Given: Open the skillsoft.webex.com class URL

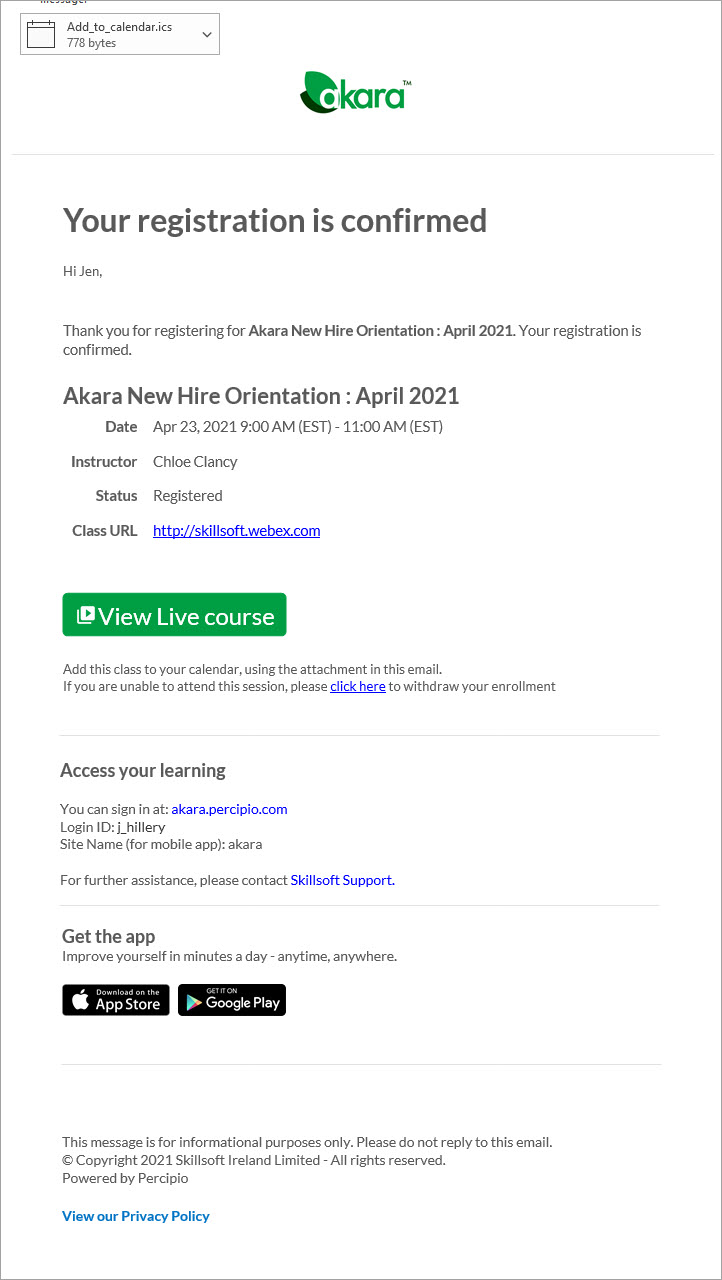Looking at the screenshot, I should [x=236, y=531].
